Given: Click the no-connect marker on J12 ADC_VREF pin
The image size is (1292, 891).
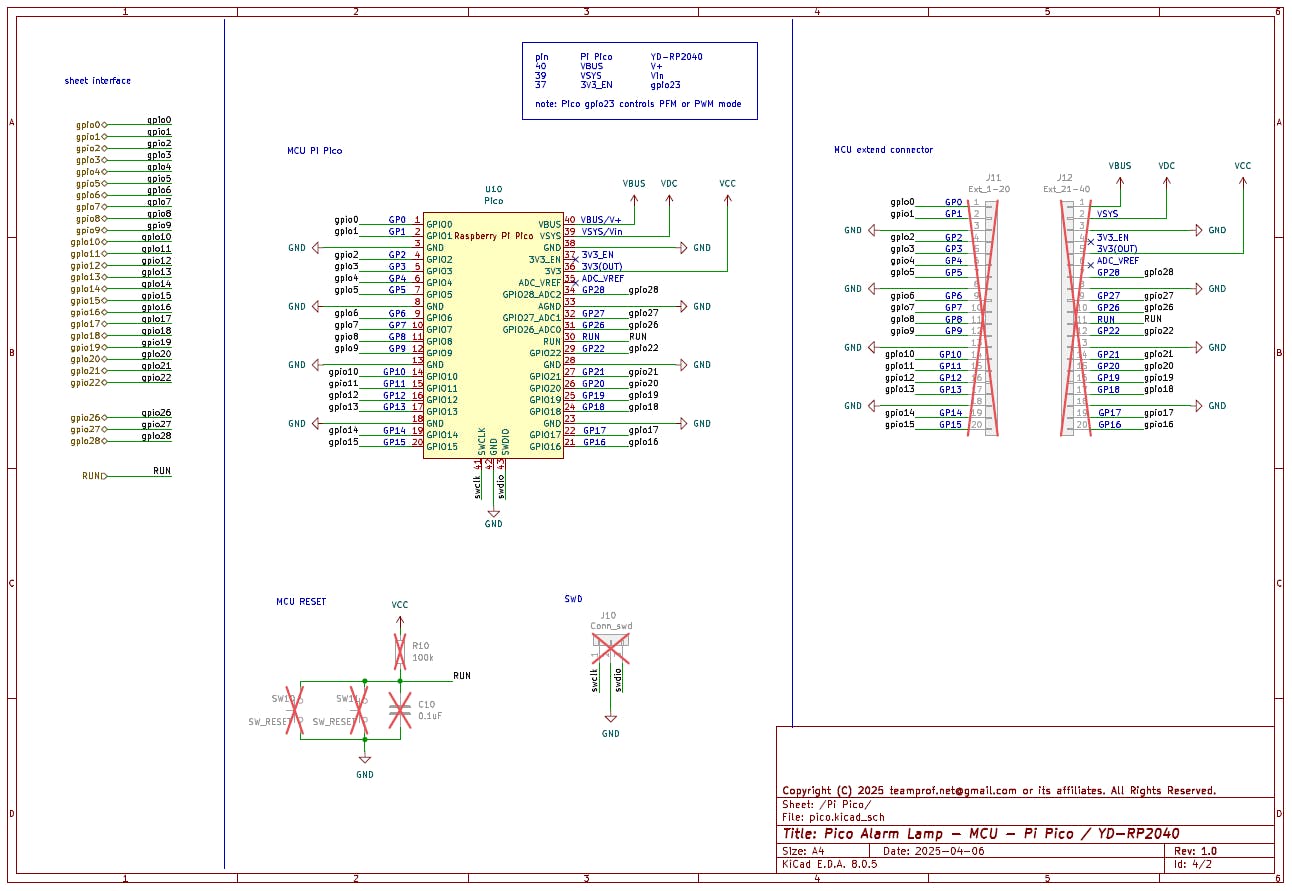Looking at the screenshot, I should 1090,265.
